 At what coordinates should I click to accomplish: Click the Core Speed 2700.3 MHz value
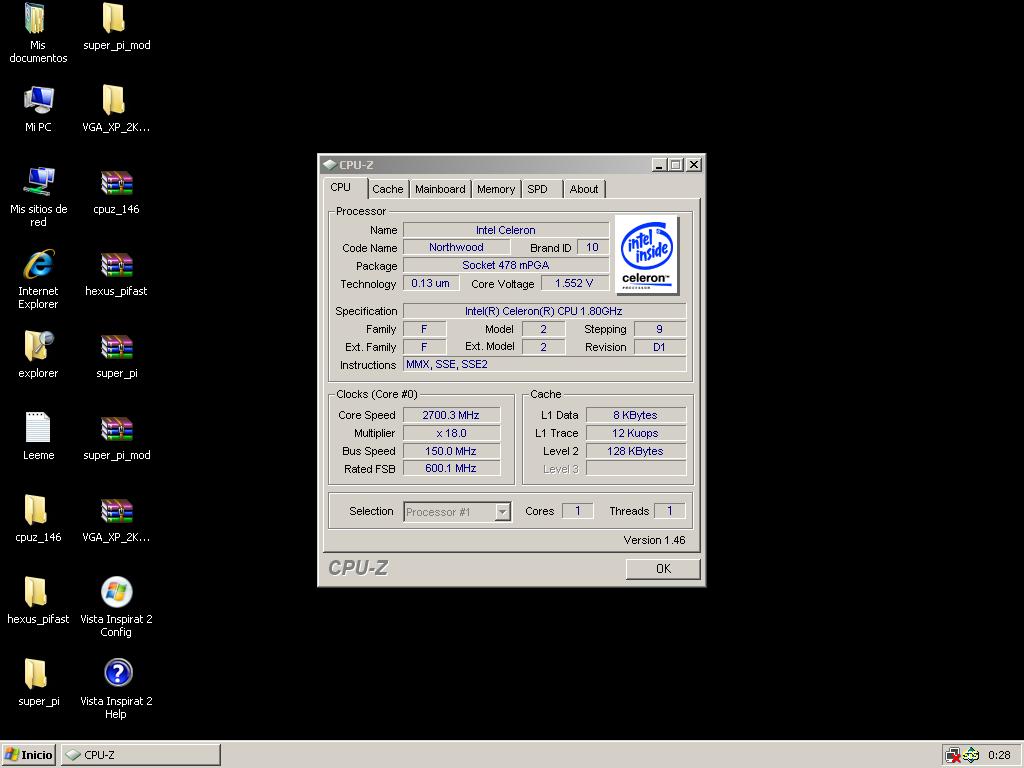pyautogui.click(x=451, y=415)
